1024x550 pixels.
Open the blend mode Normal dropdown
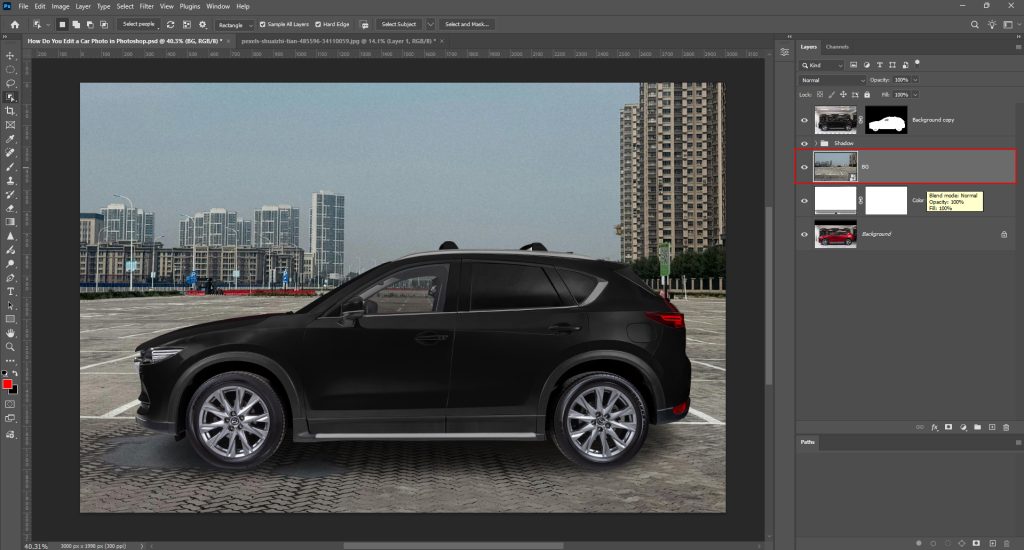(833, 79)
